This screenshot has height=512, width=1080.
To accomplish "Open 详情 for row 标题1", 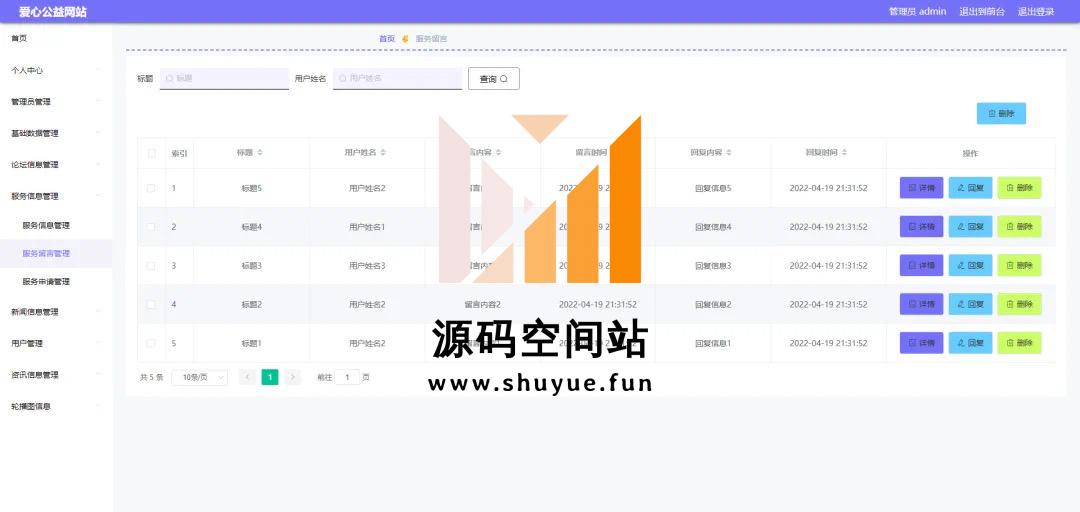I will (x=921, y=342).
